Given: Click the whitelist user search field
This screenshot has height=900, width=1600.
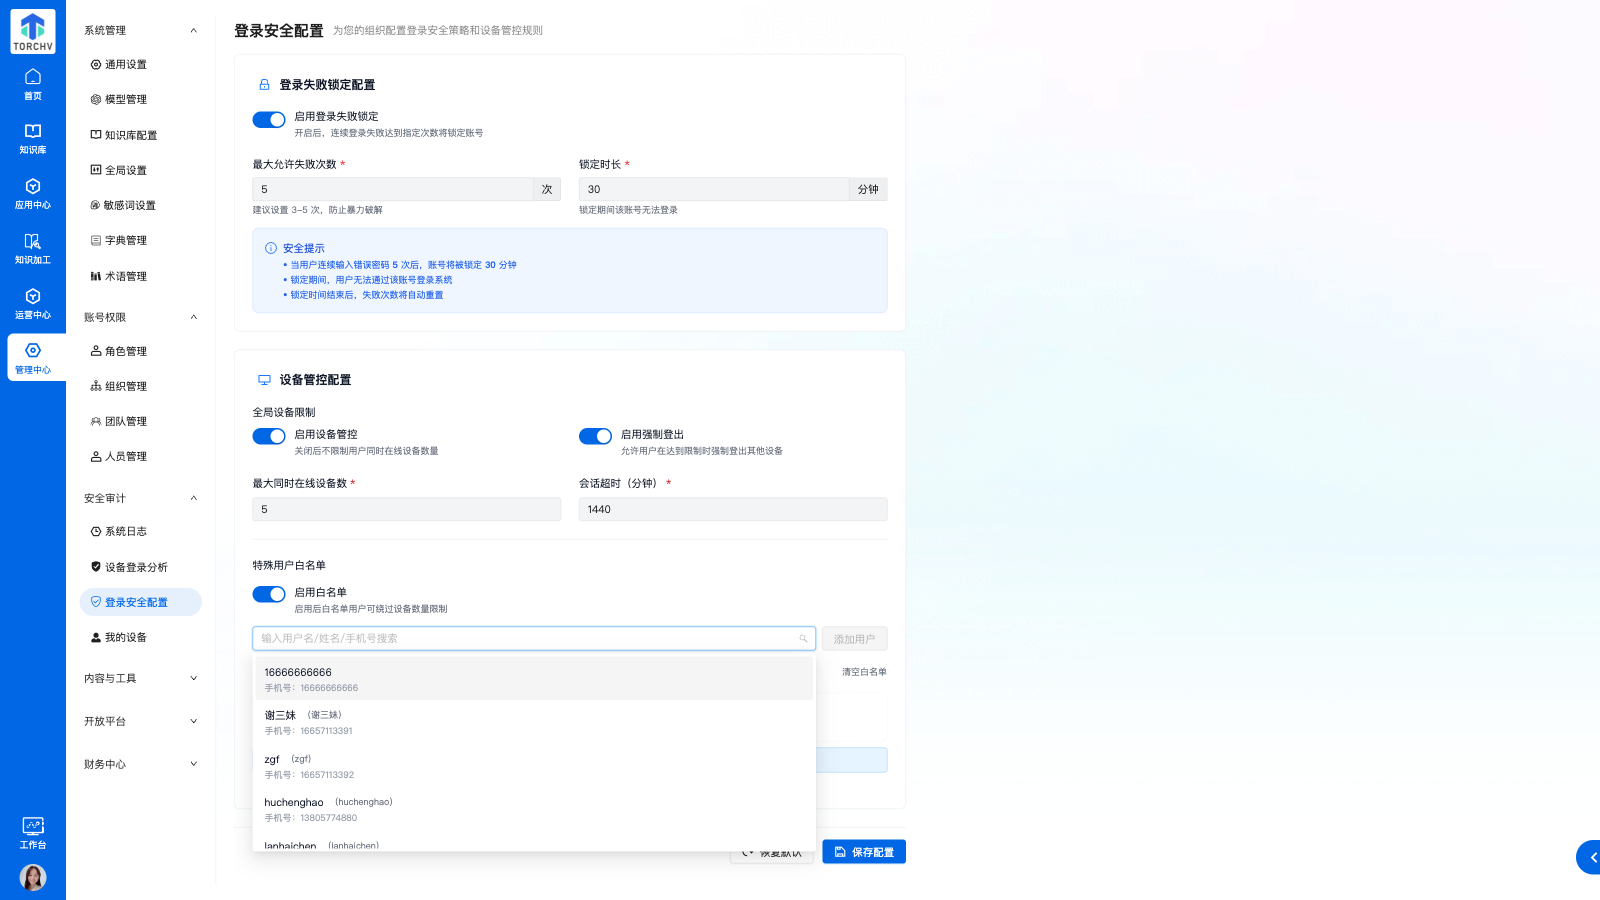Looking at the screenshot, I should click(526, 638).
